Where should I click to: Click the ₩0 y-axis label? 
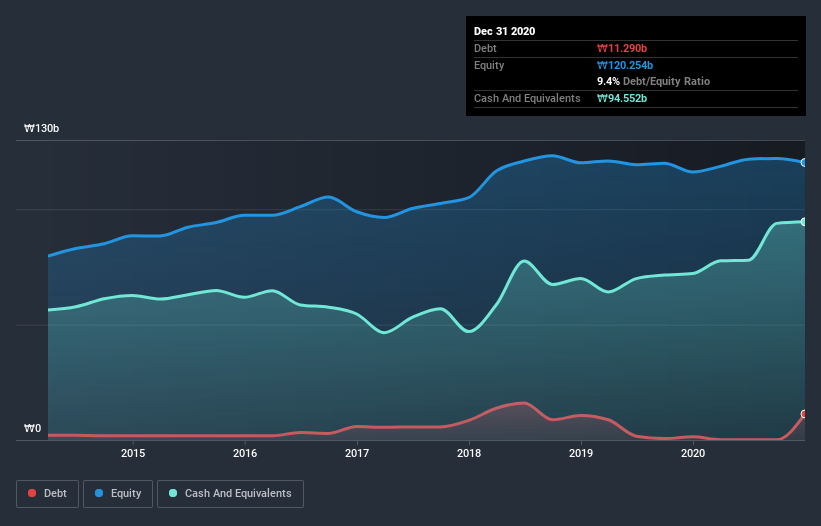click(x=32, y=428)
